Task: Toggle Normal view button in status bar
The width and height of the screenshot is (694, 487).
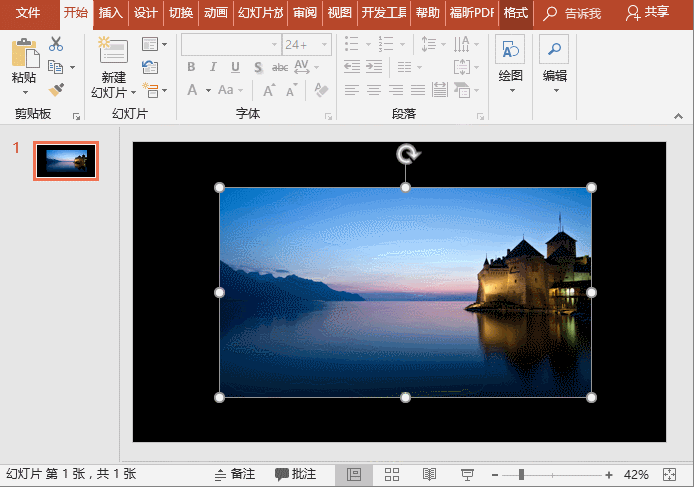Action: click(x=354, y=474)
